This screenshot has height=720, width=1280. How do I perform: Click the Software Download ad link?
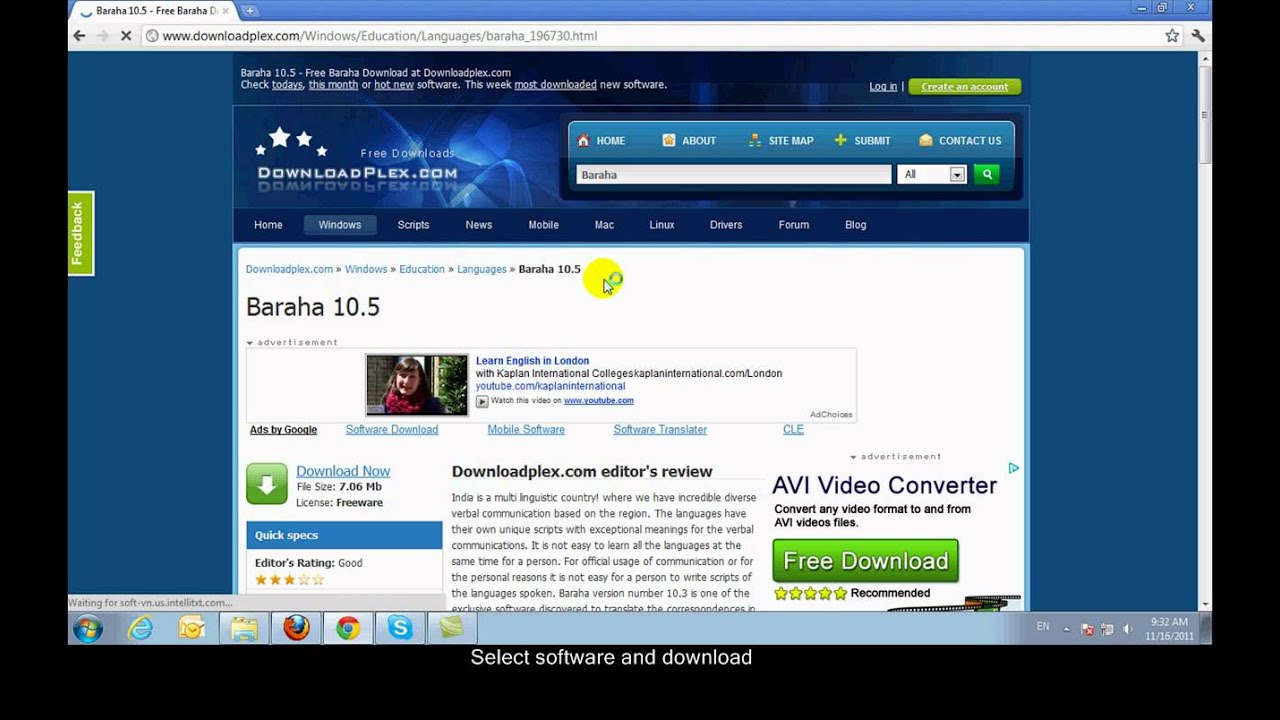click(392, 430)
